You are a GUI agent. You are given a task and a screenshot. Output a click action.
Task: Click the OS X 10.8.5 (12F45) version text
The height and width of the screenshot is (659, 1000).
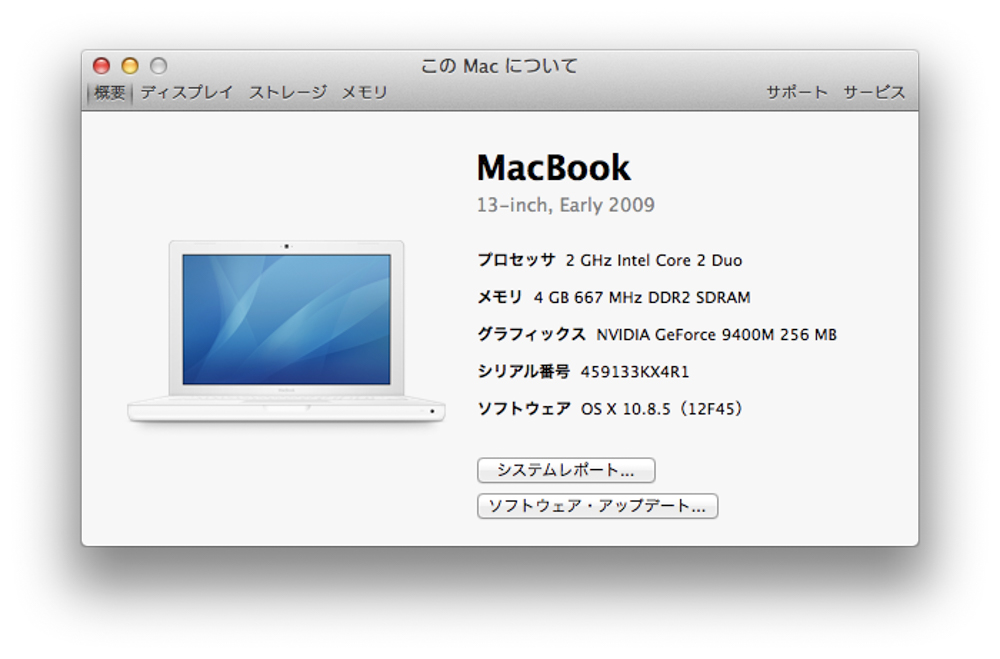pos(661,409)
